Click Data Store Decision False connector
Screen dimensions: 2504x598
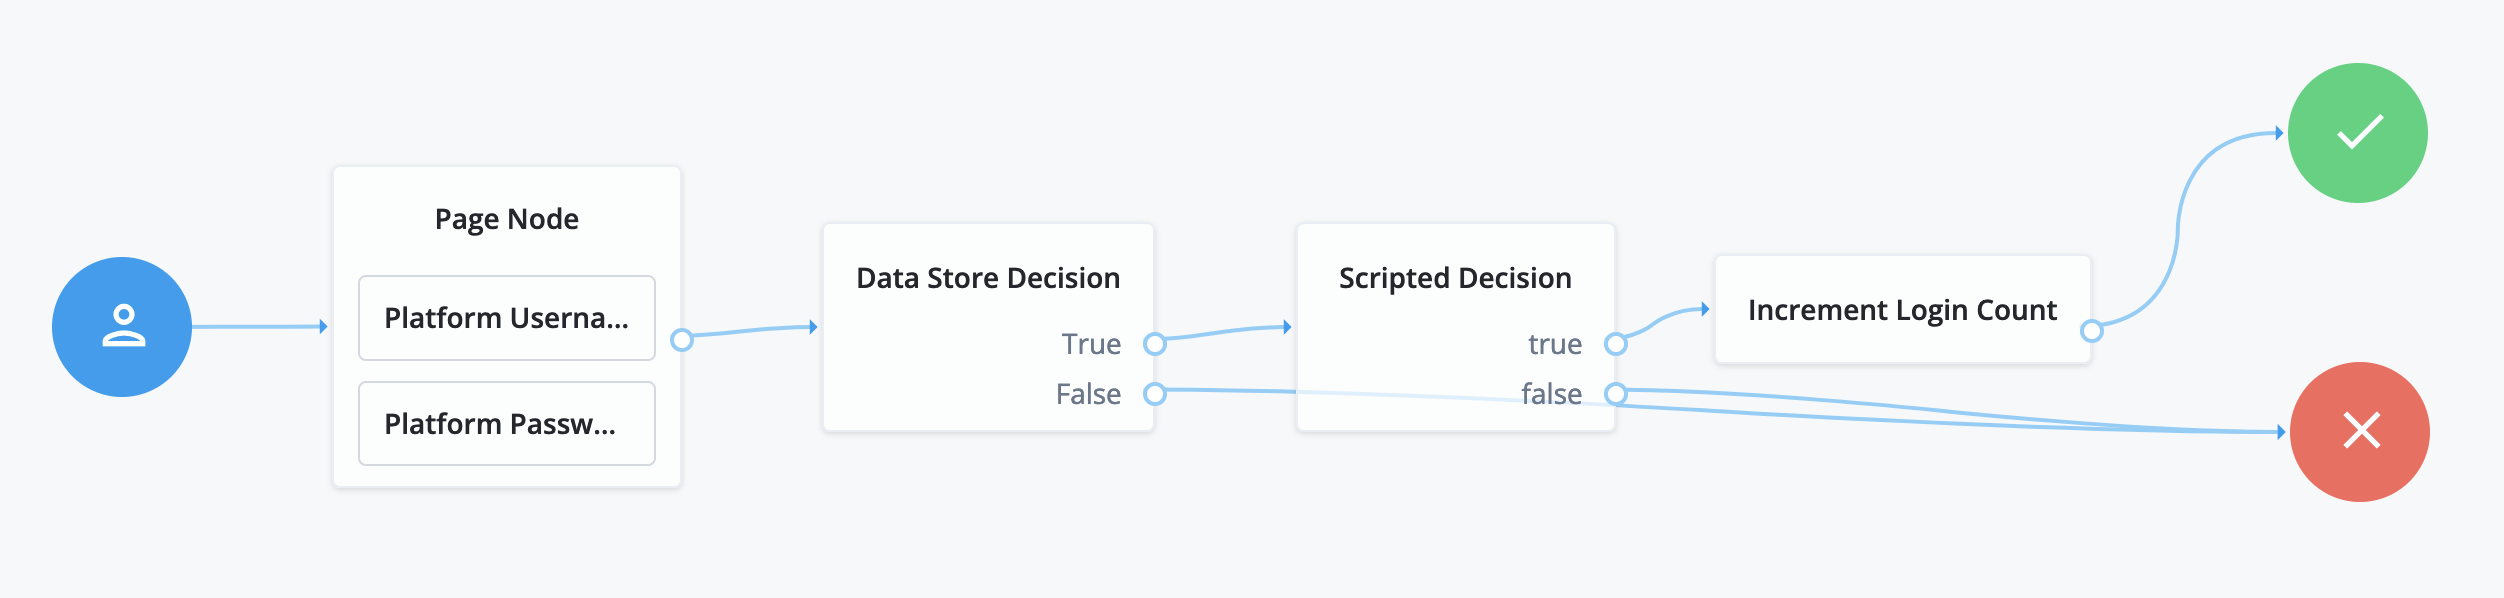1155,394
